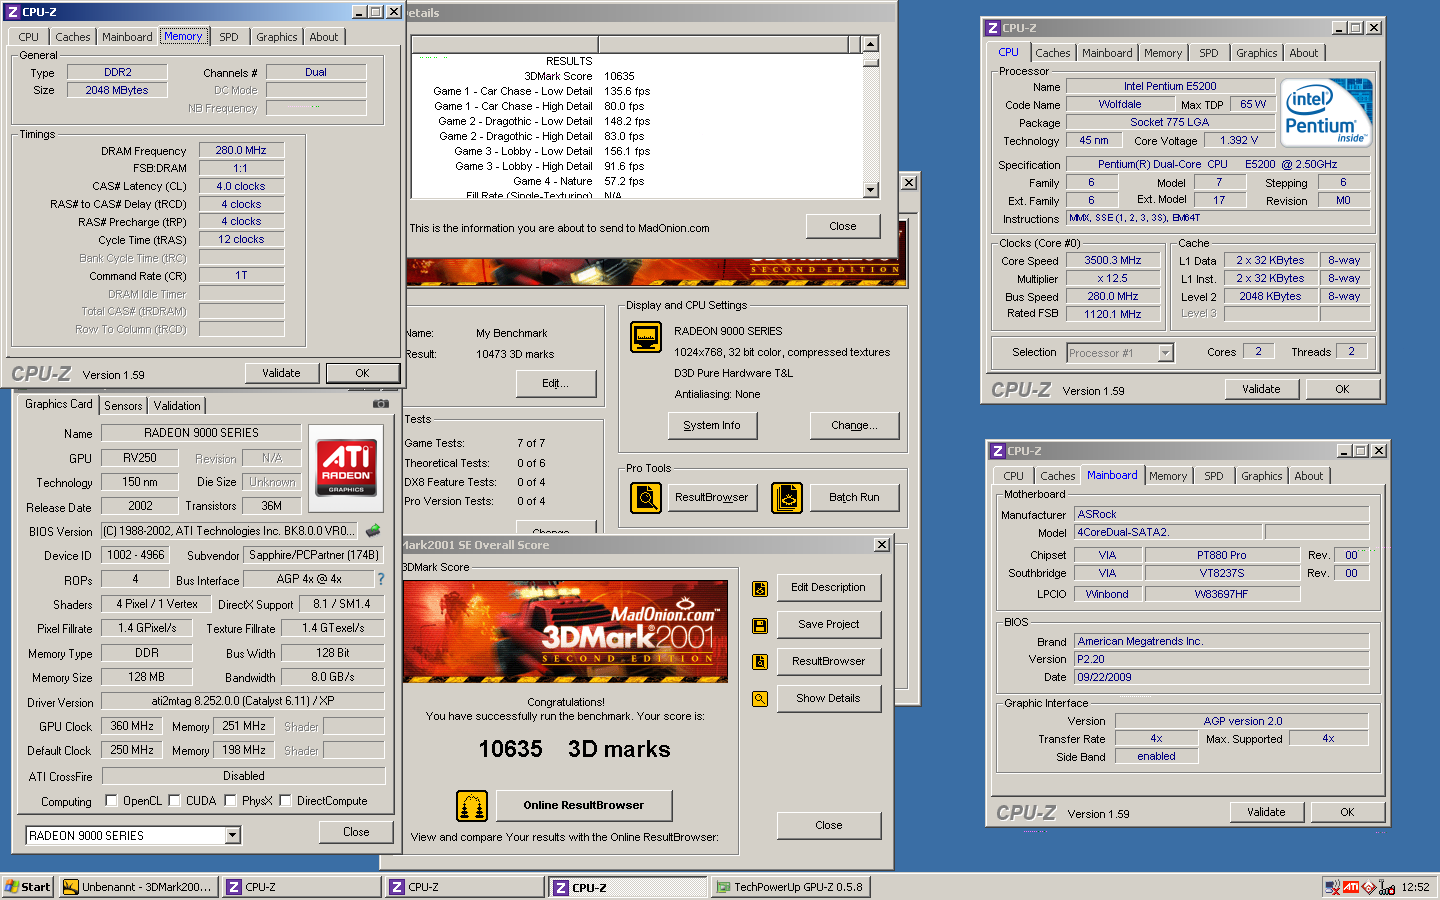Open Unbenannt - 3DMark2001 taskbar item
The height and width of the screenshot is (900, 1440).
click(x=137, y=887)
